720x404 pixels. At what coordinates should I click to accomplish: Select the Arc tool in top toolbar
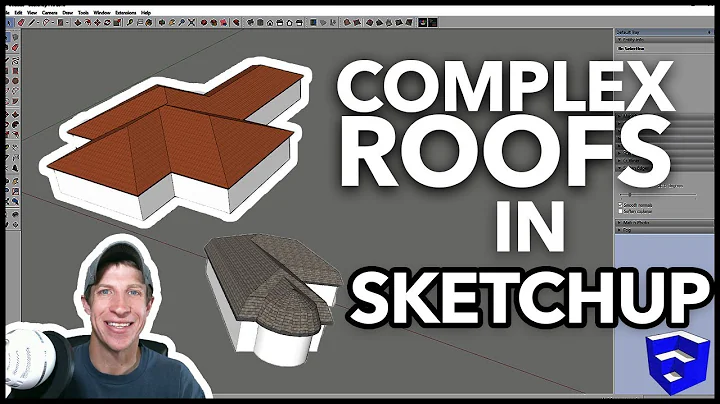coord(46,22)
